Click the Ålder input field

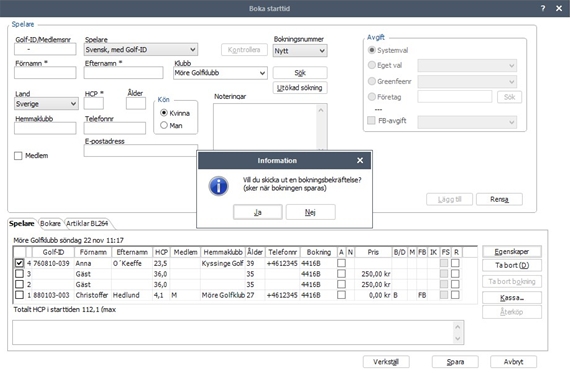pos(136,104)
